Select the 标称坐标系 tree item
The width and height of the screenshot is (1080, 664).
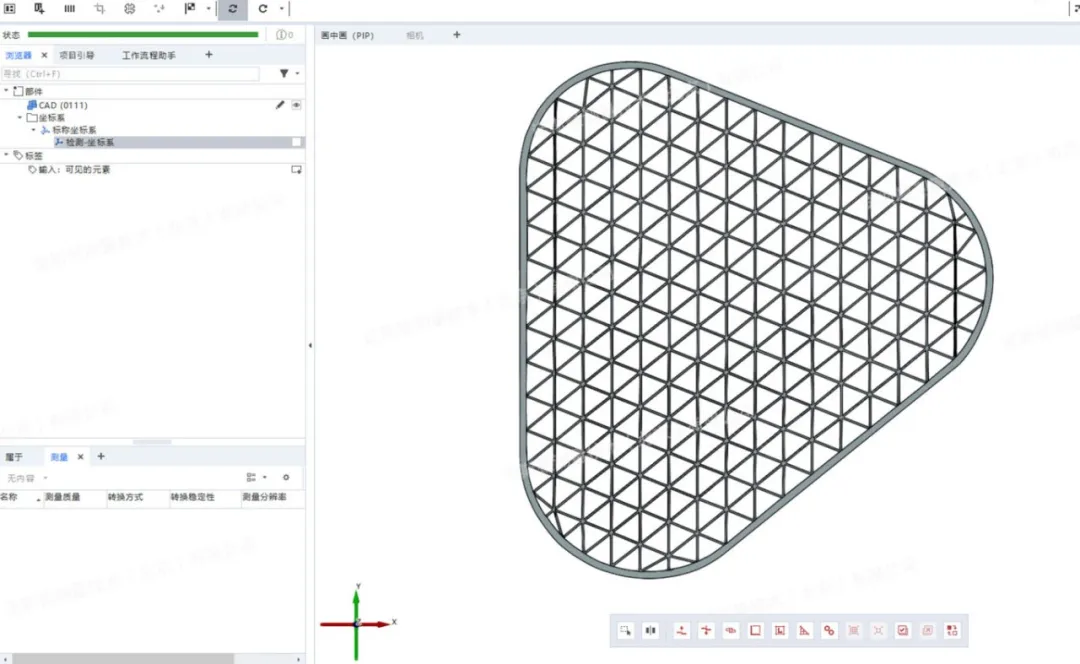pos(74,130)
